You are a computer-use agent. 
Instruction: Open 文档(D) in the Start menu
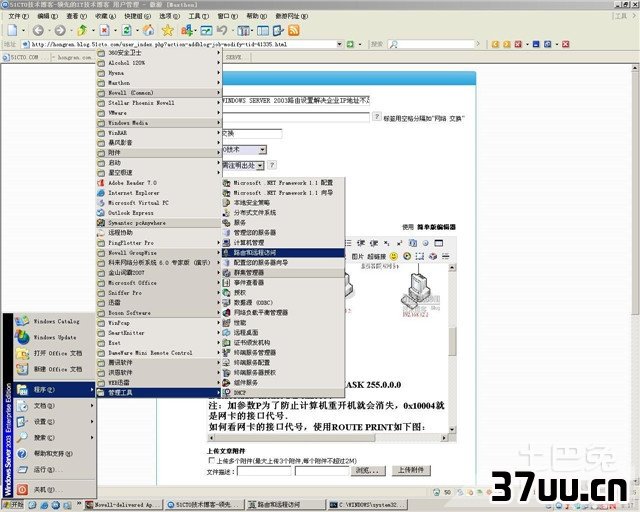click(54, 406)
